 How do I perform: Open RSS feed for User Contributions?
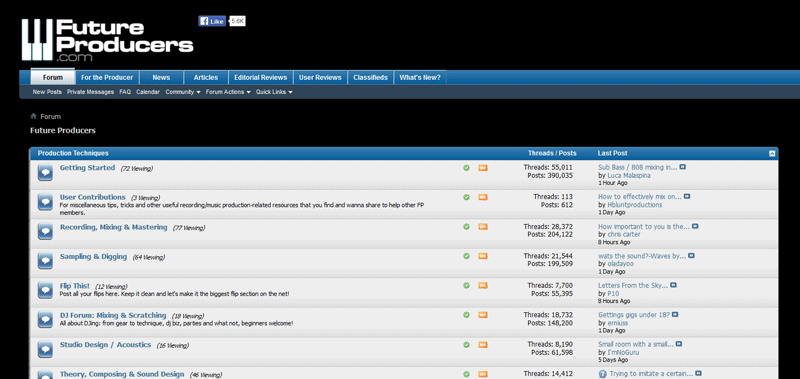coord(483,197)
